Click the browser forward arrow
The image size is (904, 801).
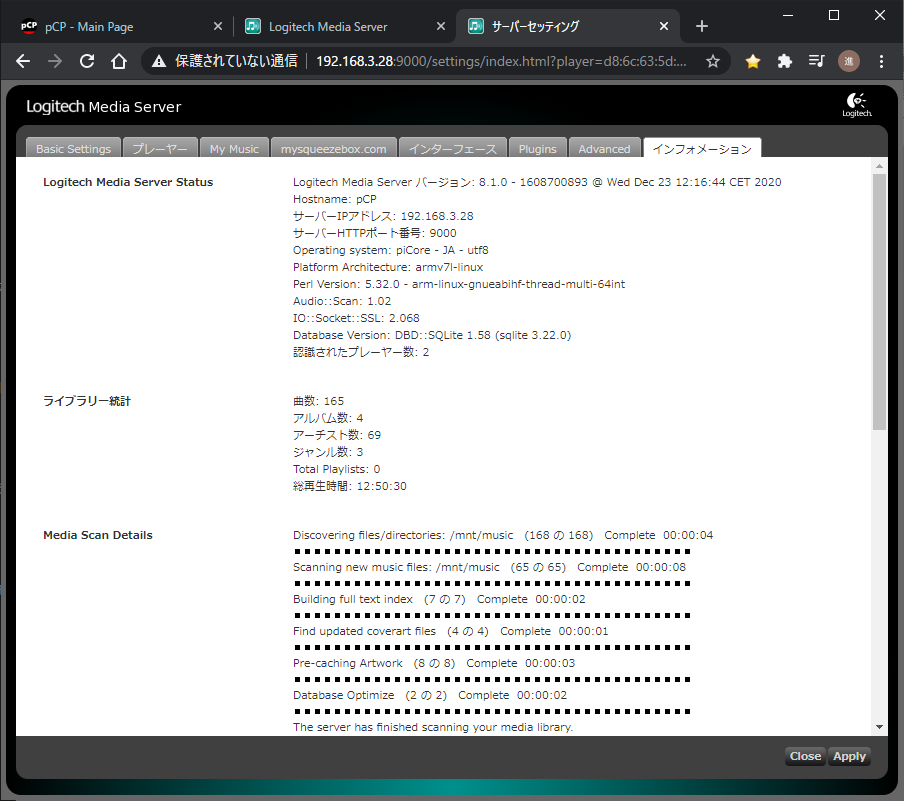point(55,61)
